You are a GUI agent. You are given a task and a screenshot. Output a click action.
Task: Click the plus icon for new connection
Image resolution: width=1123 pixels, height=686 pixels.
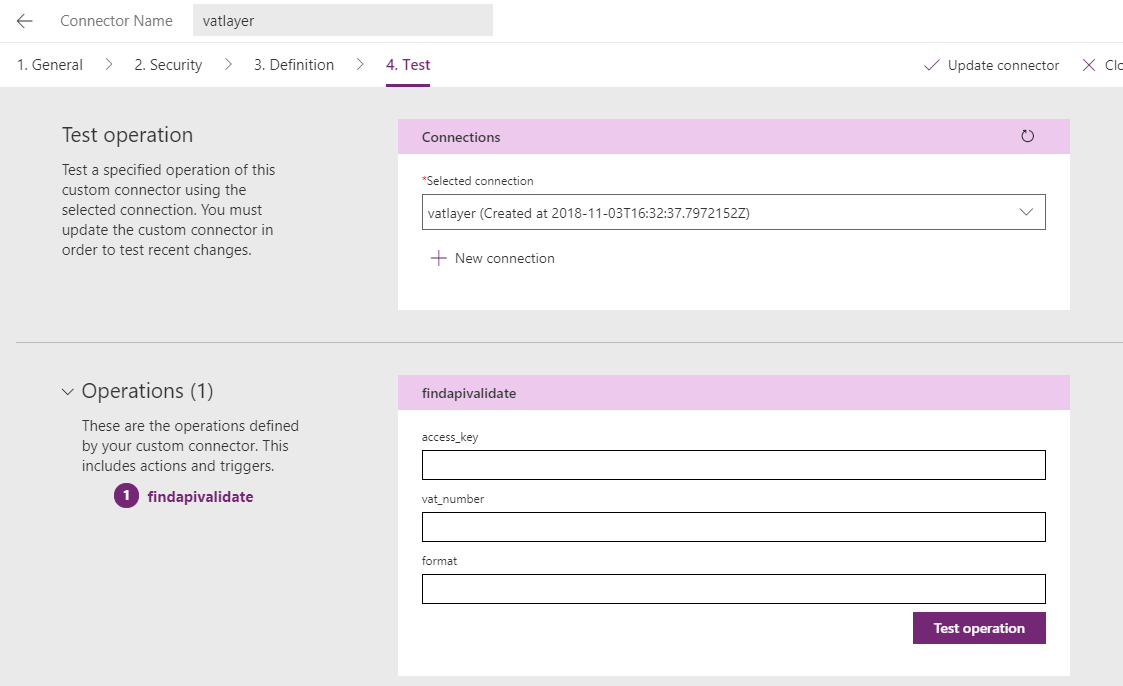pyautogui.click(x=438, y=258)
